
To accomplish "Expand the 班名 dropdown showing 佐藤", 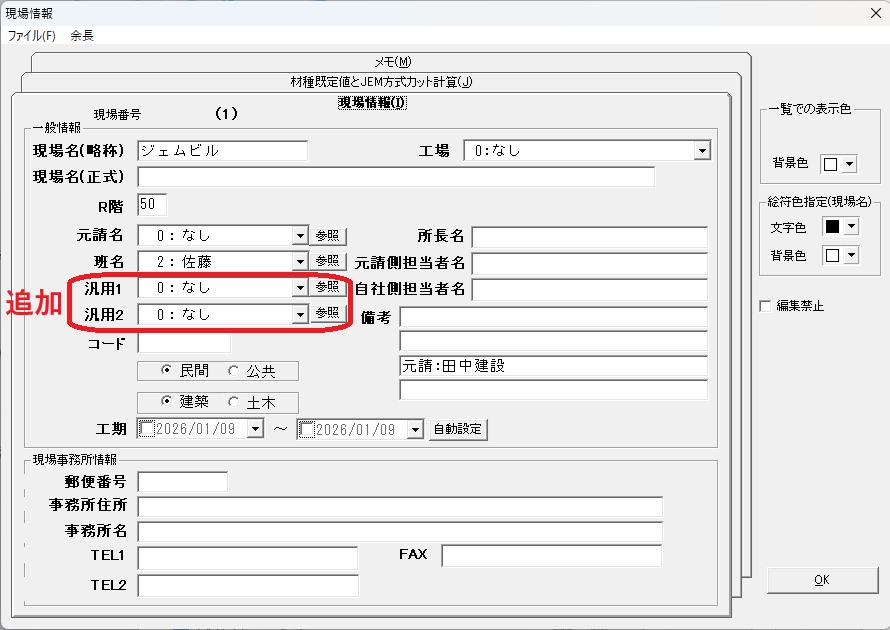I will point(299,261).
